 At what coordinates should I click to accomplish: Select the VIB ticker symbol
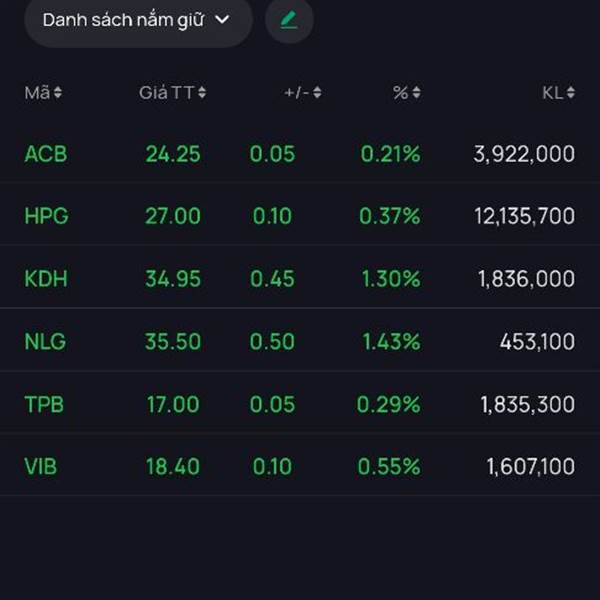tap(42, 467)
